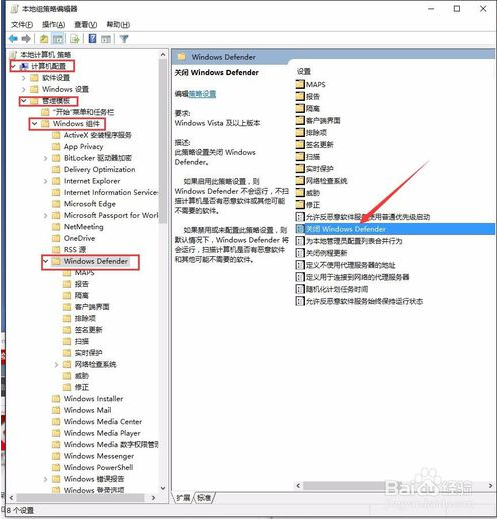Open the MAPS folder in settings list
This screenshot has width=497, height=519.
(x=311, y=84)
